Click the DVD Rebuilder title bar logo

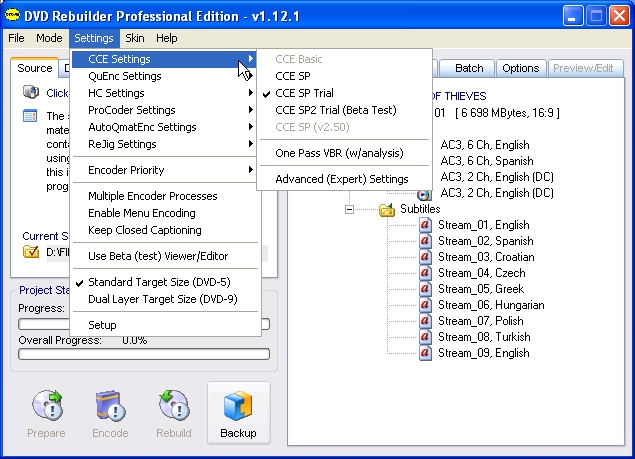pyautogui.click(x=12, y=15)
